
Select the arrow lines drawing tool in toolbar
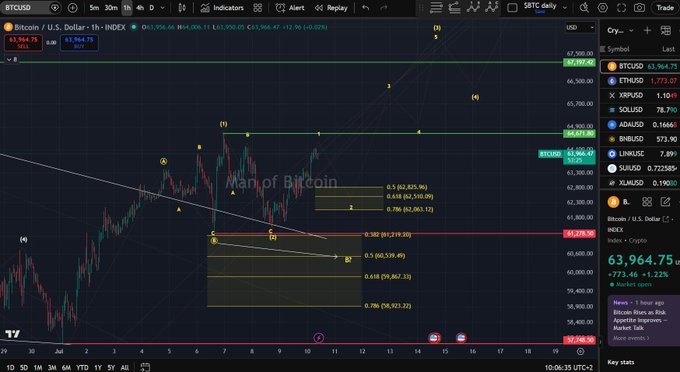[454, 7]
